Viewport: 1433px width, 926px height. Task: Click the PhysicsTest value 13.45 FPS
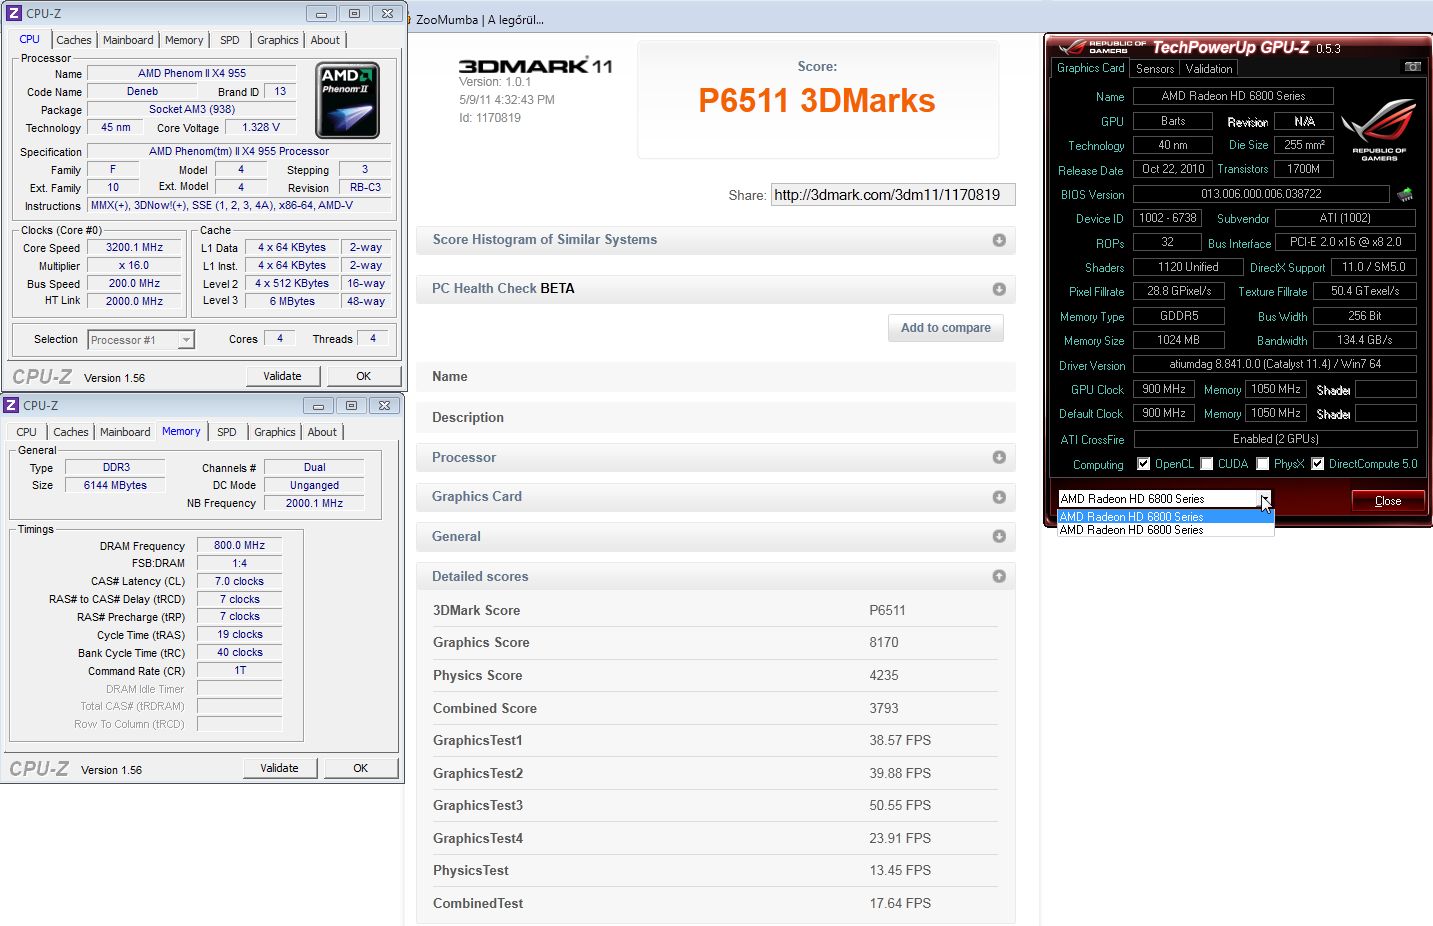900,870
